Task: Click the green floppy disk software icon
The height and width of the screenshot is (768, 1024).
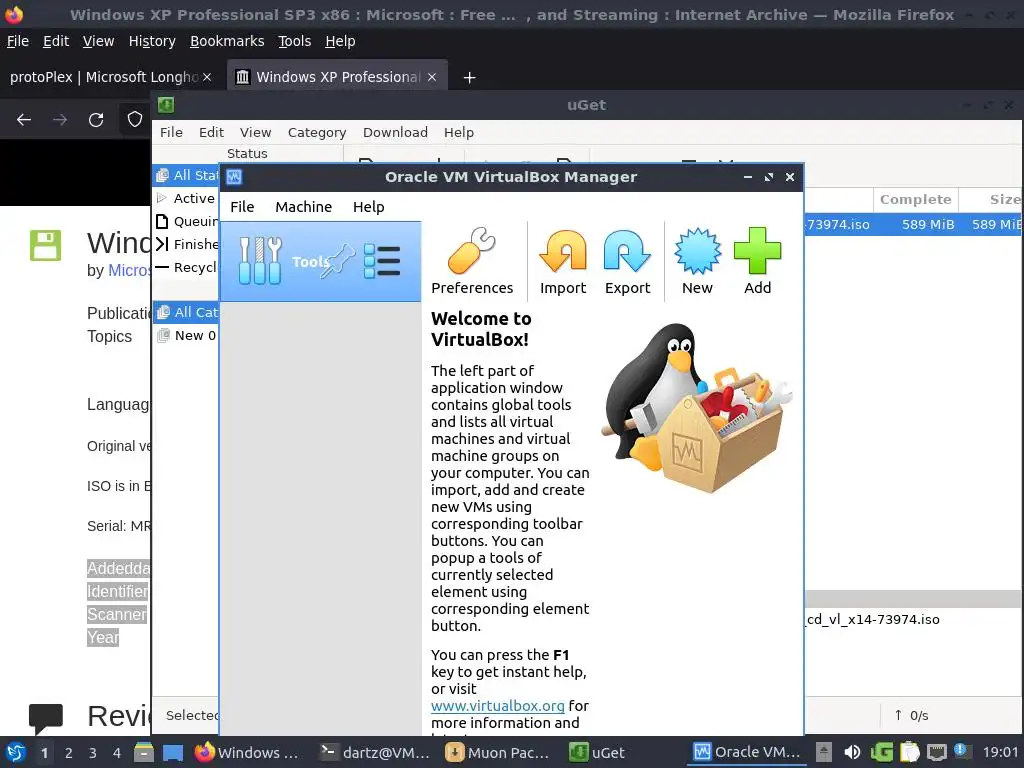Action: (45, 246)
